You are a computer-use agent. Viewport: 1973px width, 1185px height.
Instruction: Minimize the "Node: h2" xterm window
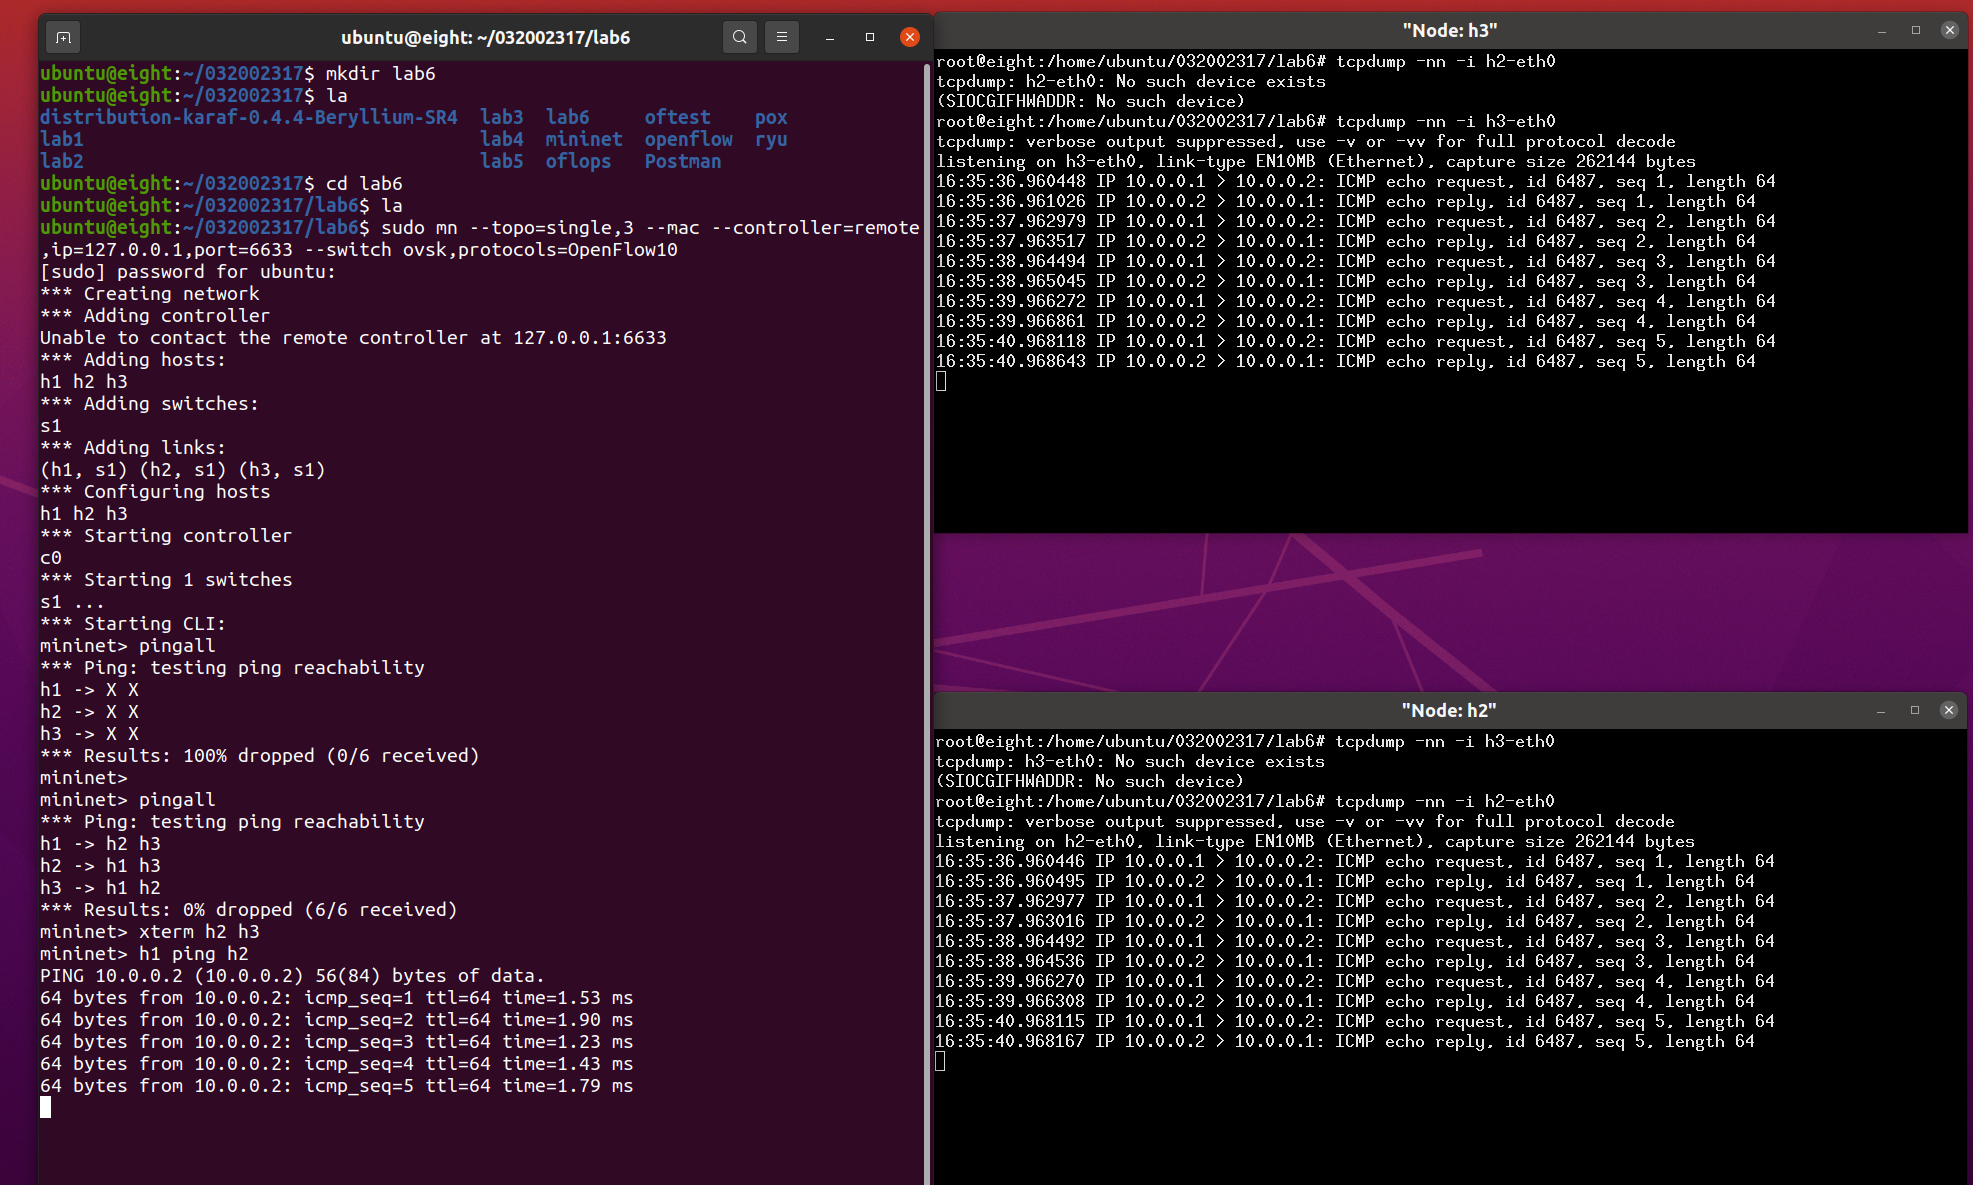[1881, 711]
